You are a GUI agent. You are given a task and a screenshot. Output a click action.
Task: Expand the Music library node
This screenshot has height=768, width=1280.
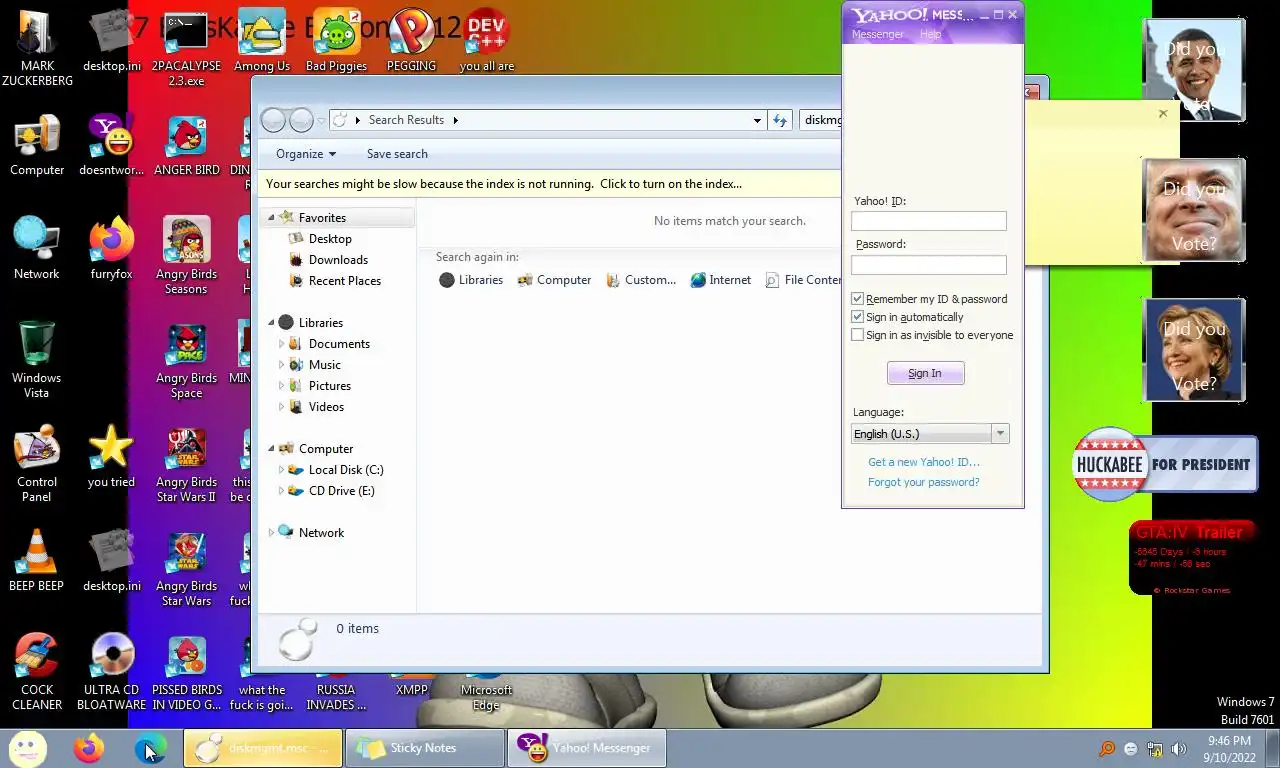(x=281, y=365)
